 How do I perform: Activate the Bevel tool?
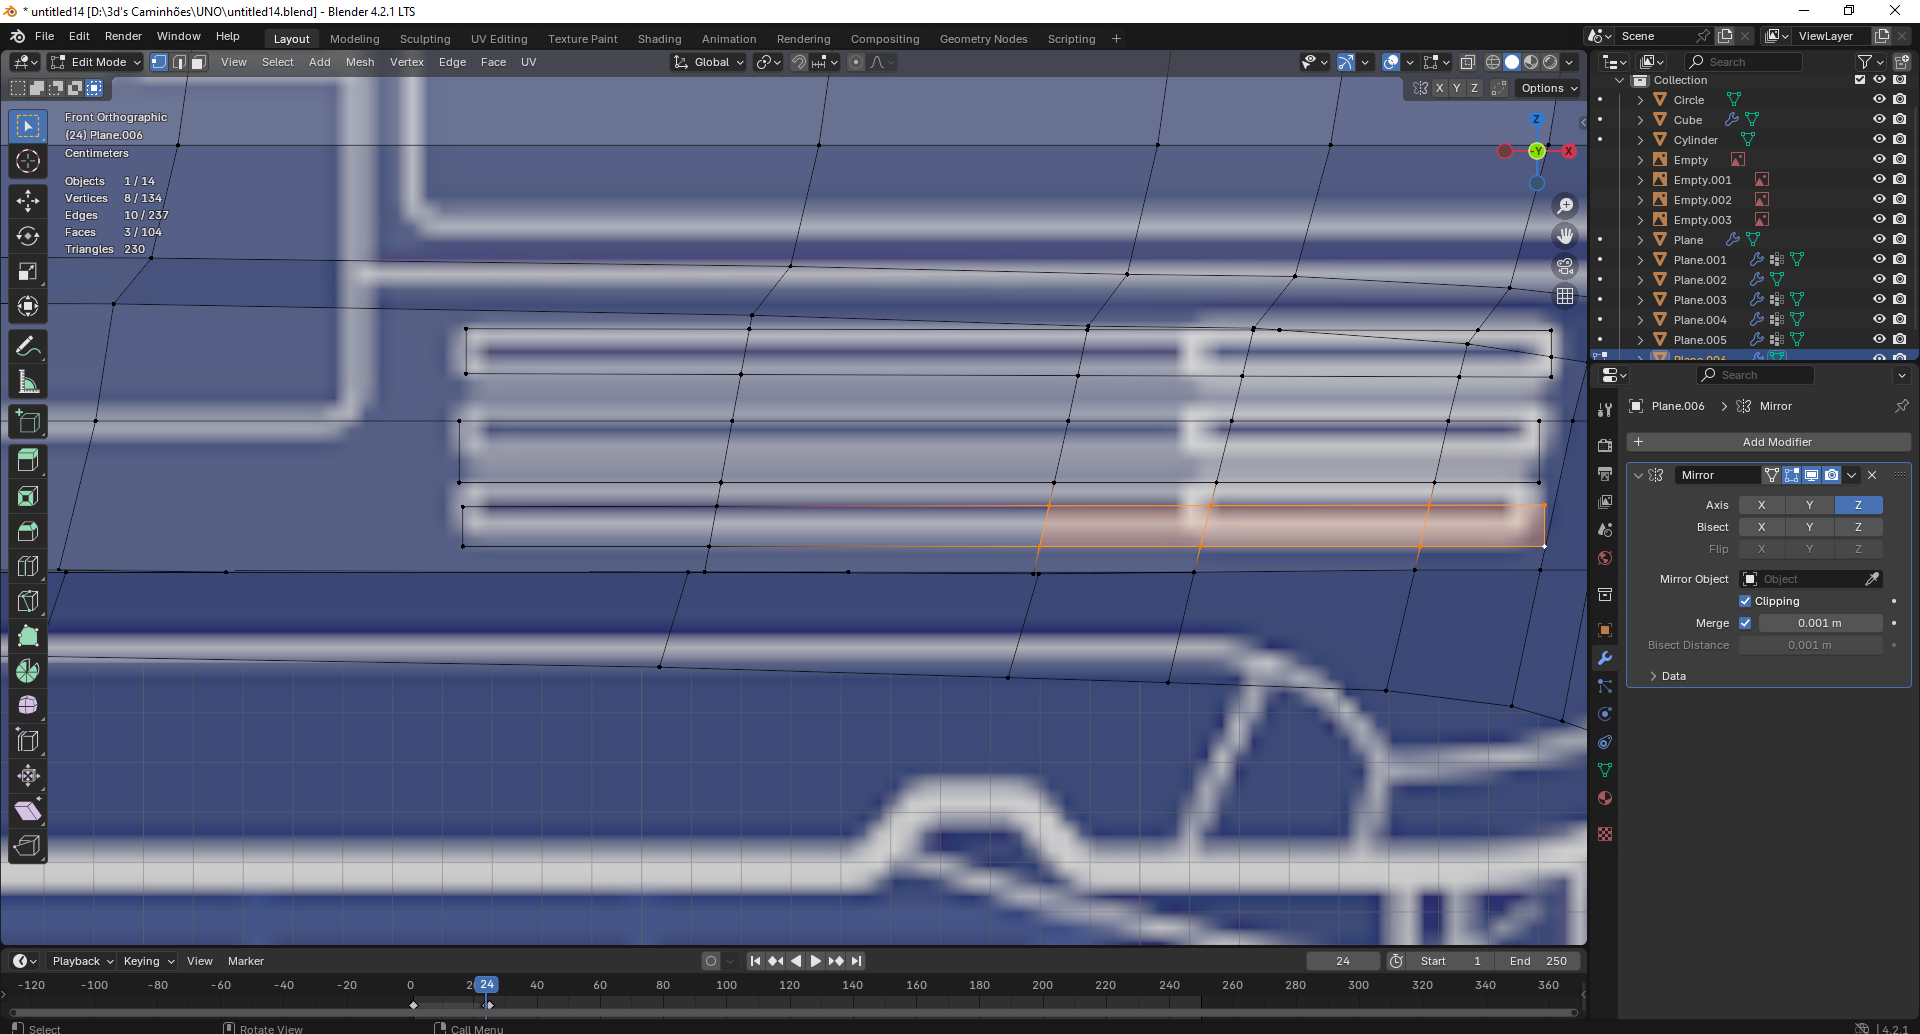(x=28, y=531)
